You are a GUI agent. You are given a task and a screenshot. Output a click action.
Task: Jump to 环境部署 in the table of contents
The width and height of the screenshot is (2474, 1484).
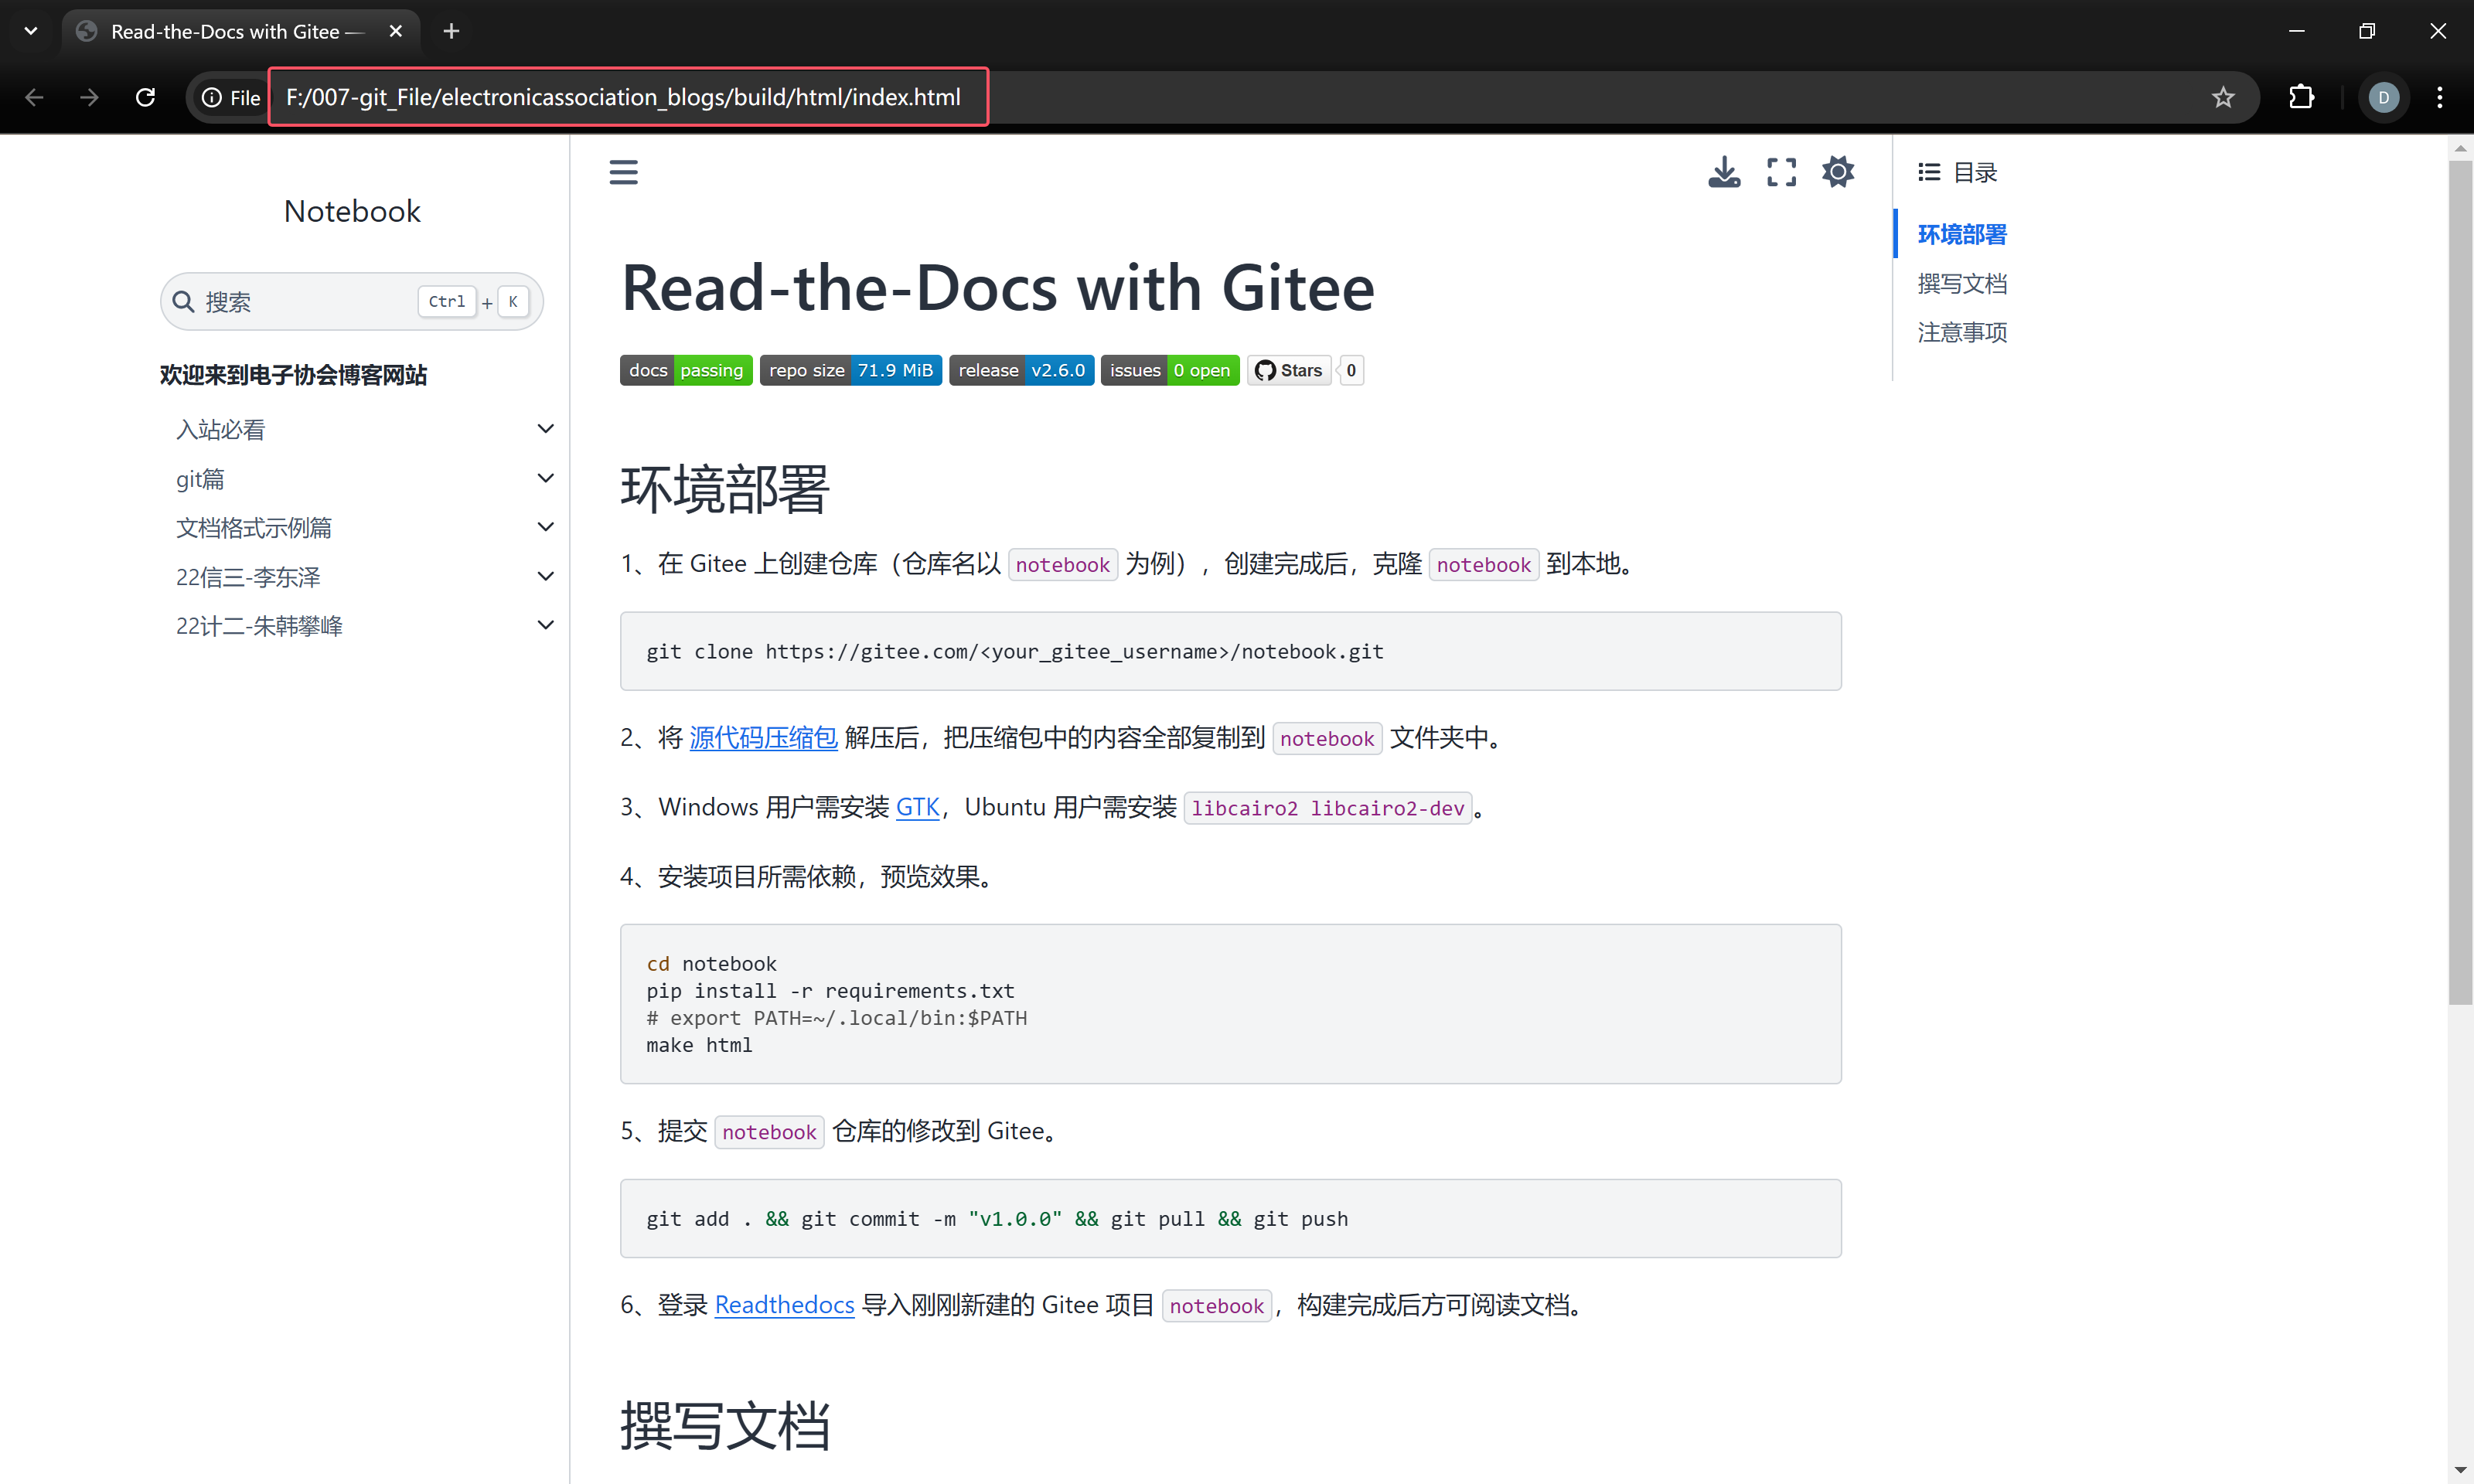tap(1962, 234)
